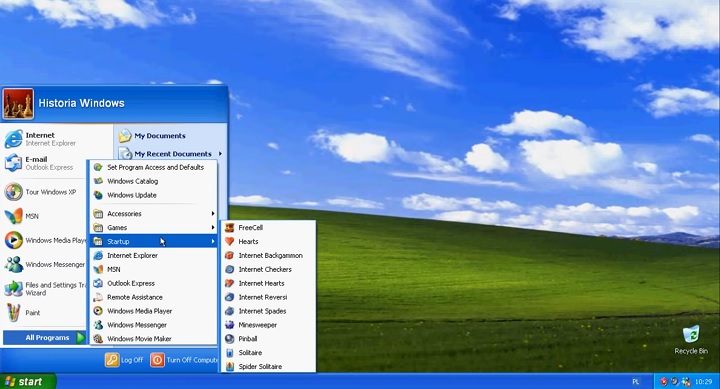The width and height of the screenshot is (720, 389).
Task: Click the red shield security tray icon
Action: coord(664,382)
